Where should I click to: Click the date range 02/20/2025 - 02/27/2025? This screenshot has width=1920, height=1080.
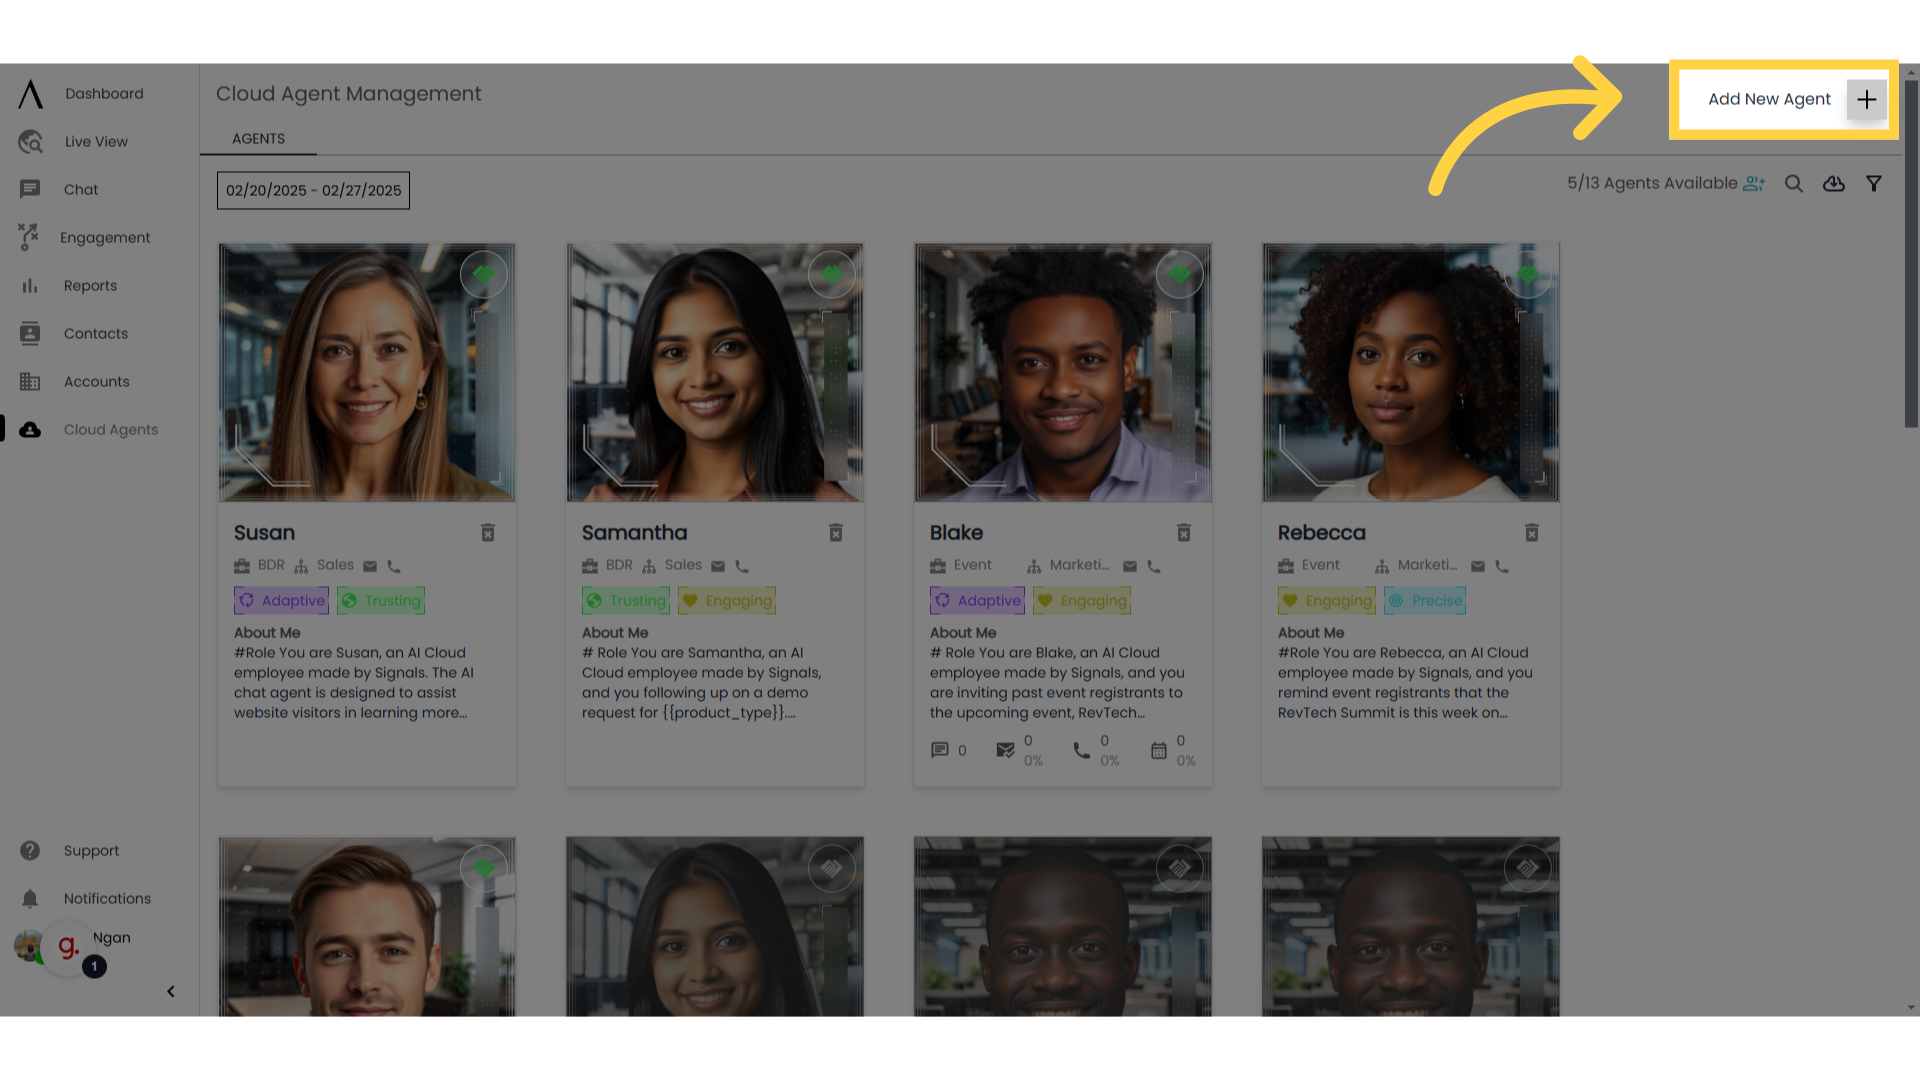(314, 190)
